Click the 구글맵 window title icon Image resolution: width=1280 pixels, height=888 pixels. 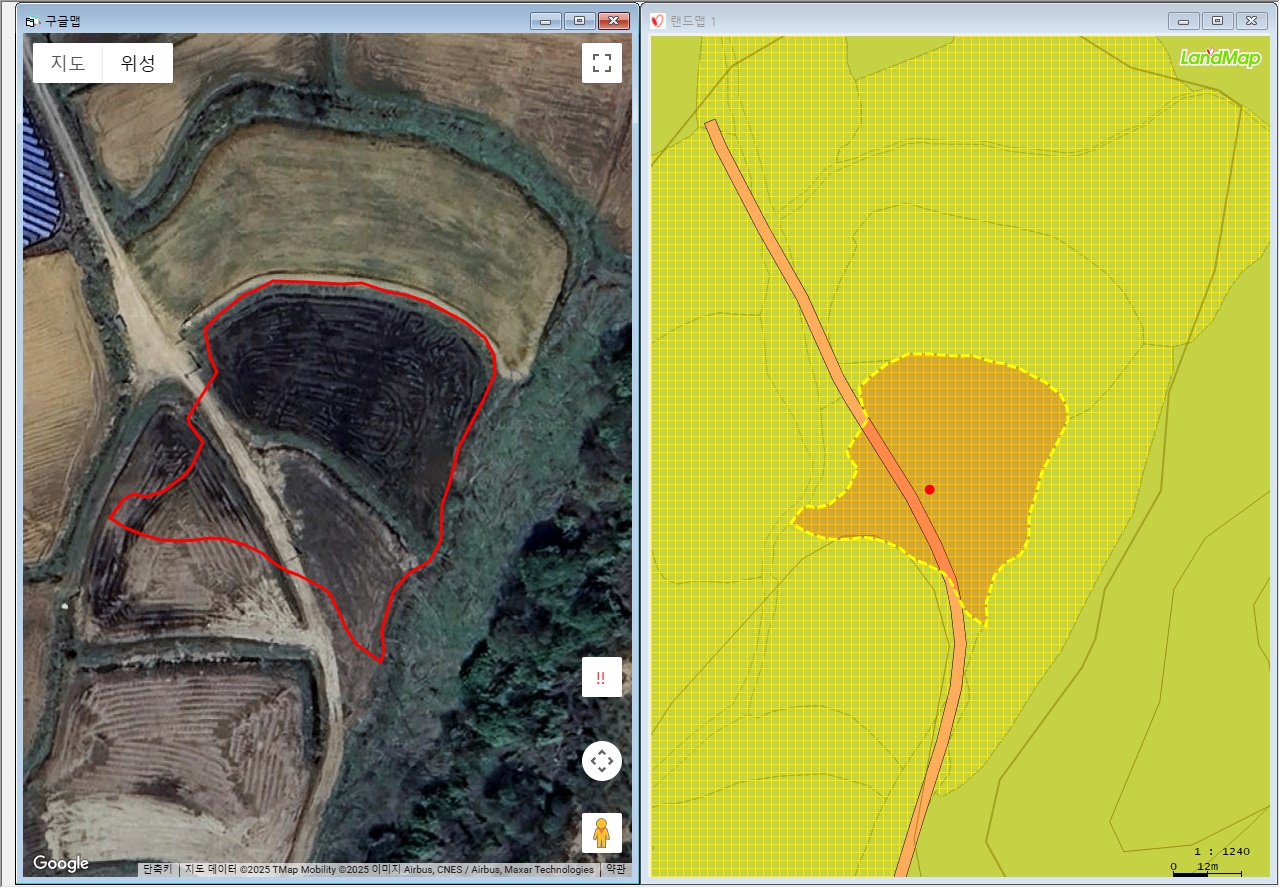(x=31, y=21)
